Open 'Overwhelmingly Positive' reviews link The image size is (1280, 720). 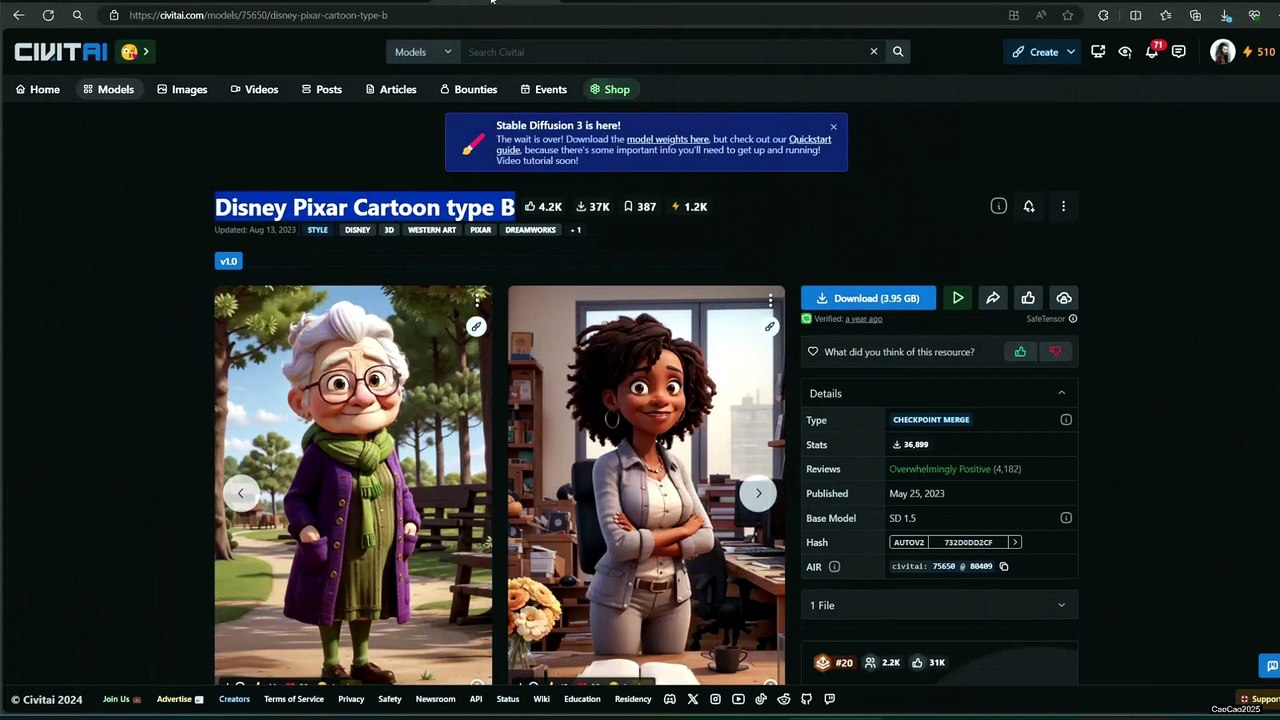(x=940, y=469)
